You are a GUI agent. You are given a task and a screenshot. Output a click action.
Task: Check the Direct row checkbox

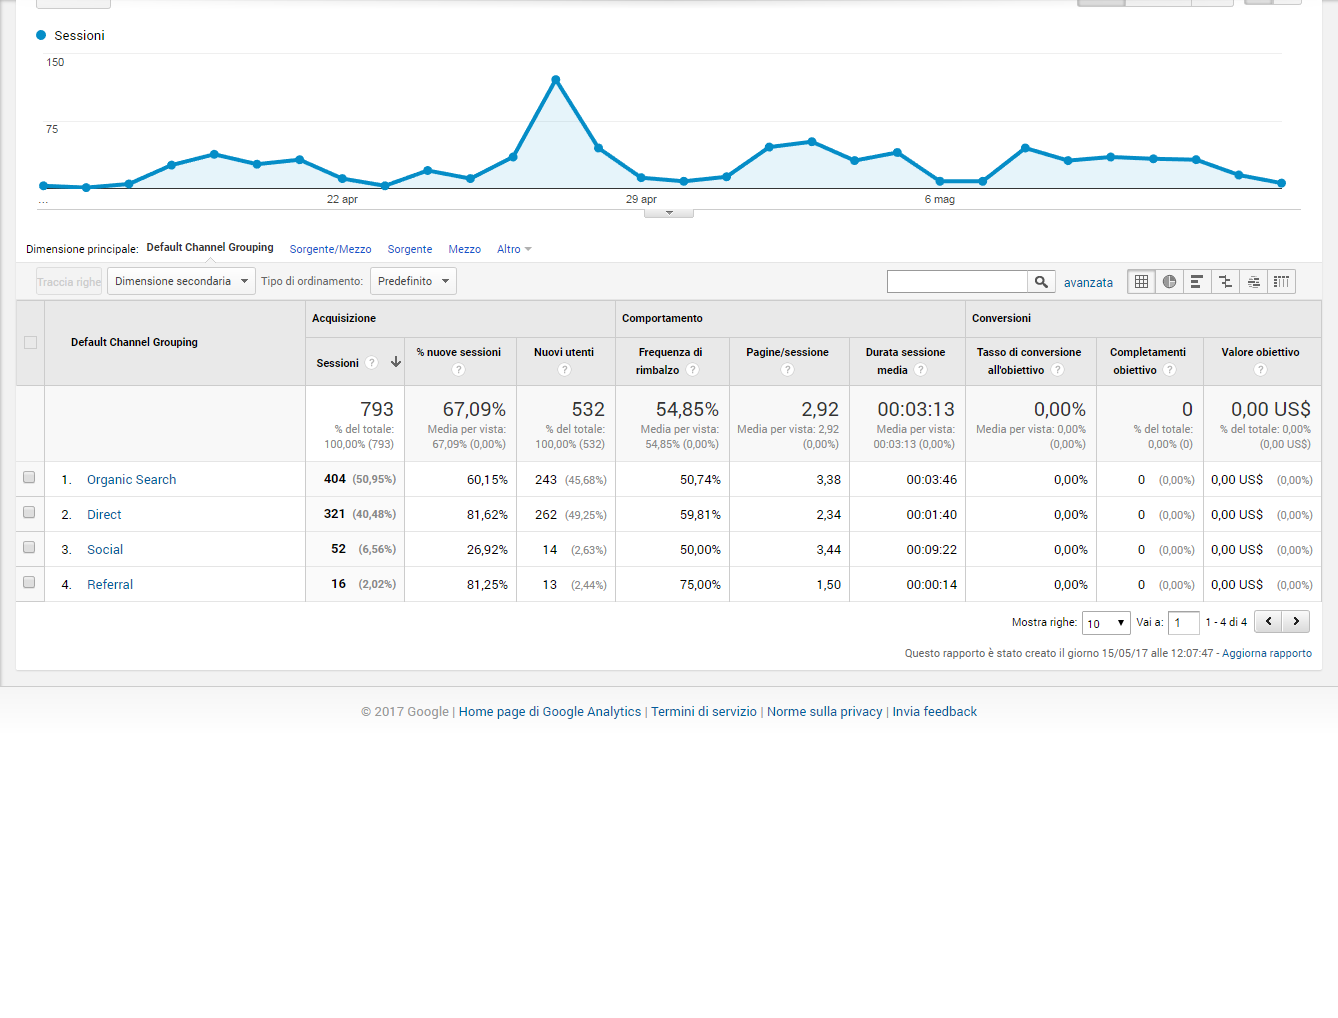(x=29, y=513)
